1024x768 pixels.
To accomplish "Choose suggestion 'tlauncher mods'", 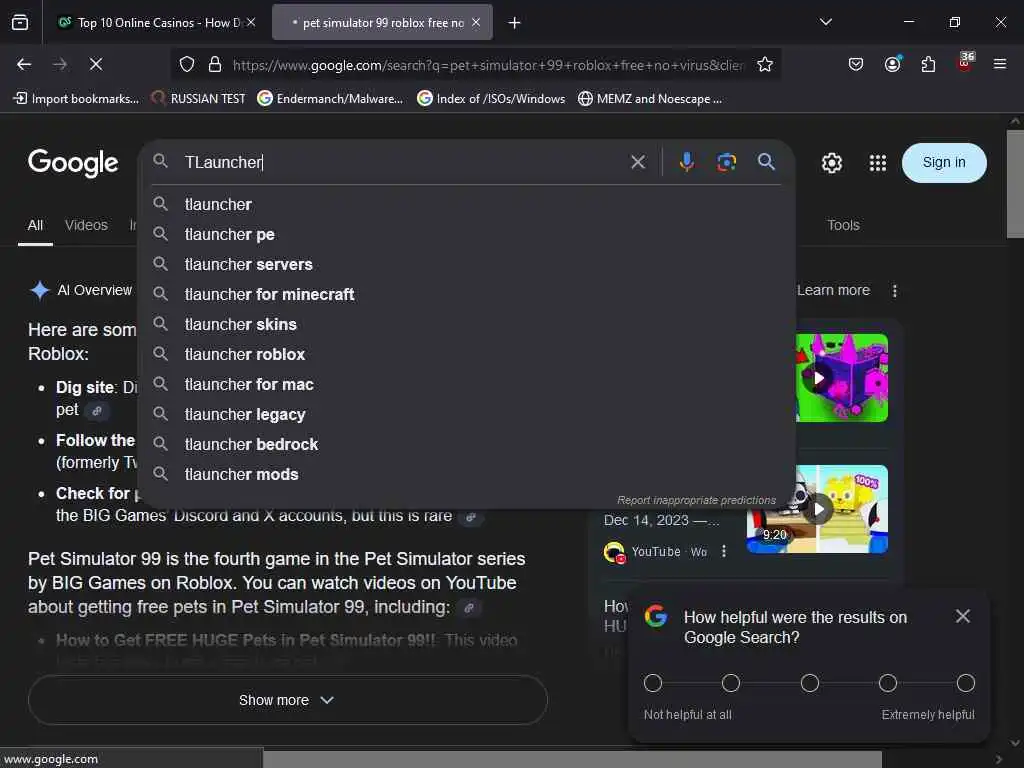I will 467,475.
